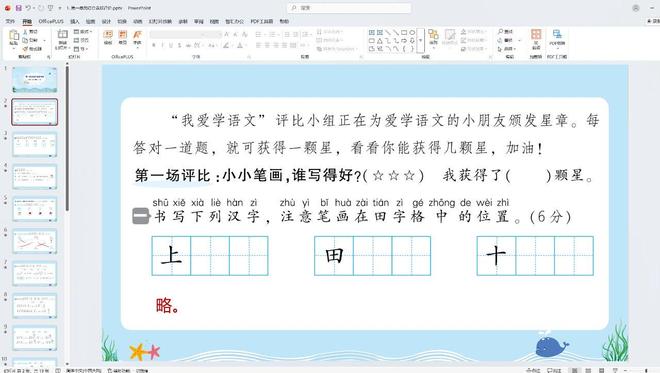The image size is (660, 373).
Task: Expand the shapes gallery More arrow
Action: pyautogui.click(x=420, y=40)
